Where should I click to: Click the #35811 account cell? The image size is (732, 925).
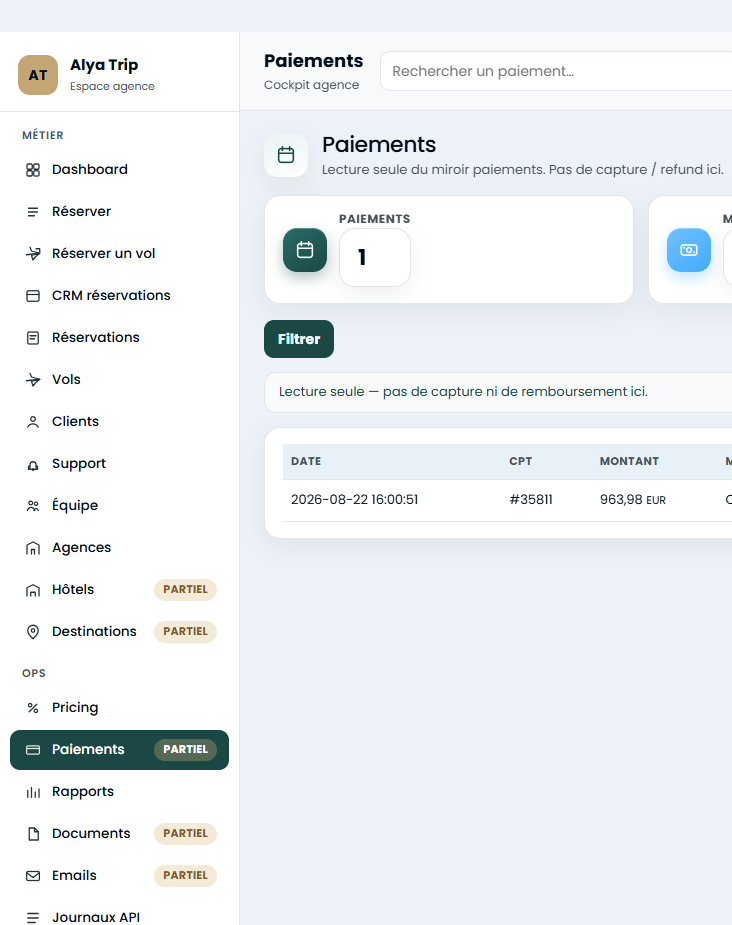531,500
